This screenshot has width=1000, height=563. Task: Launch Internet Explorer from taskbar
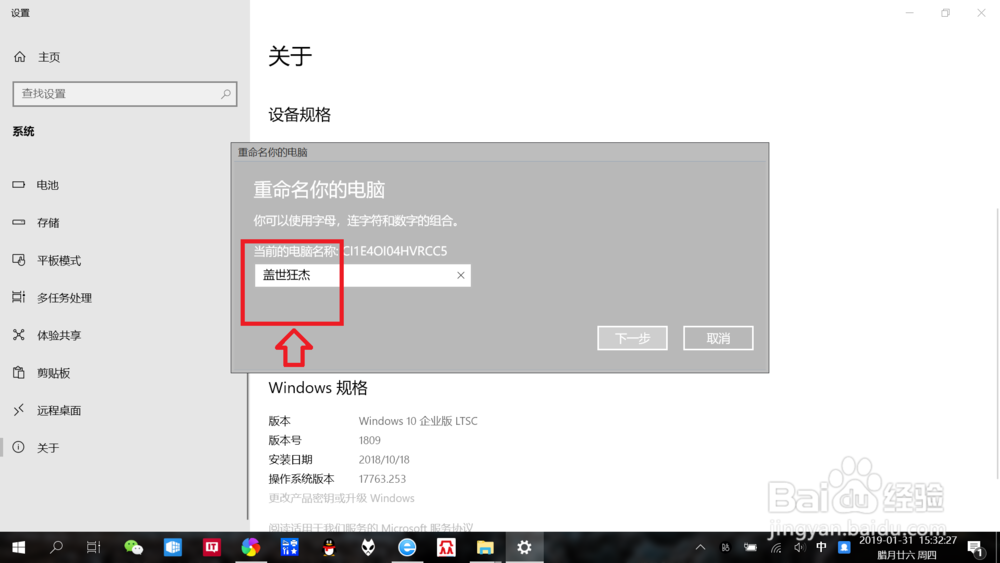(407, 547)
